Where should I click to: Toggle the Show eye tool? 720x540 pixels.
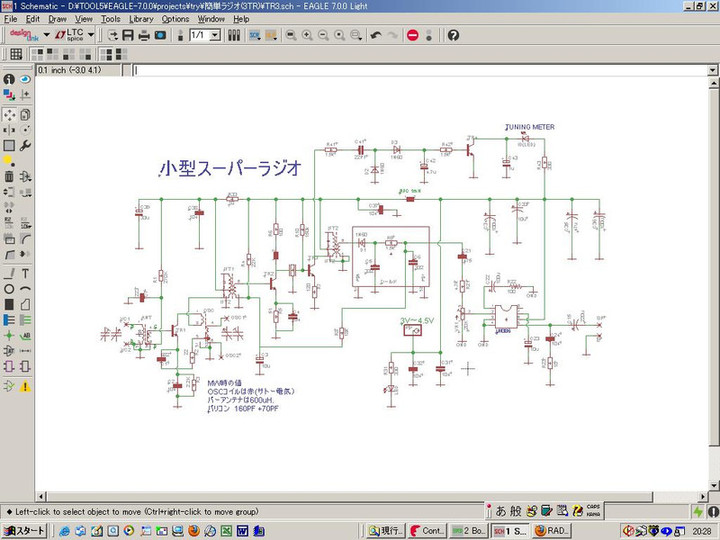pos(24,79)
